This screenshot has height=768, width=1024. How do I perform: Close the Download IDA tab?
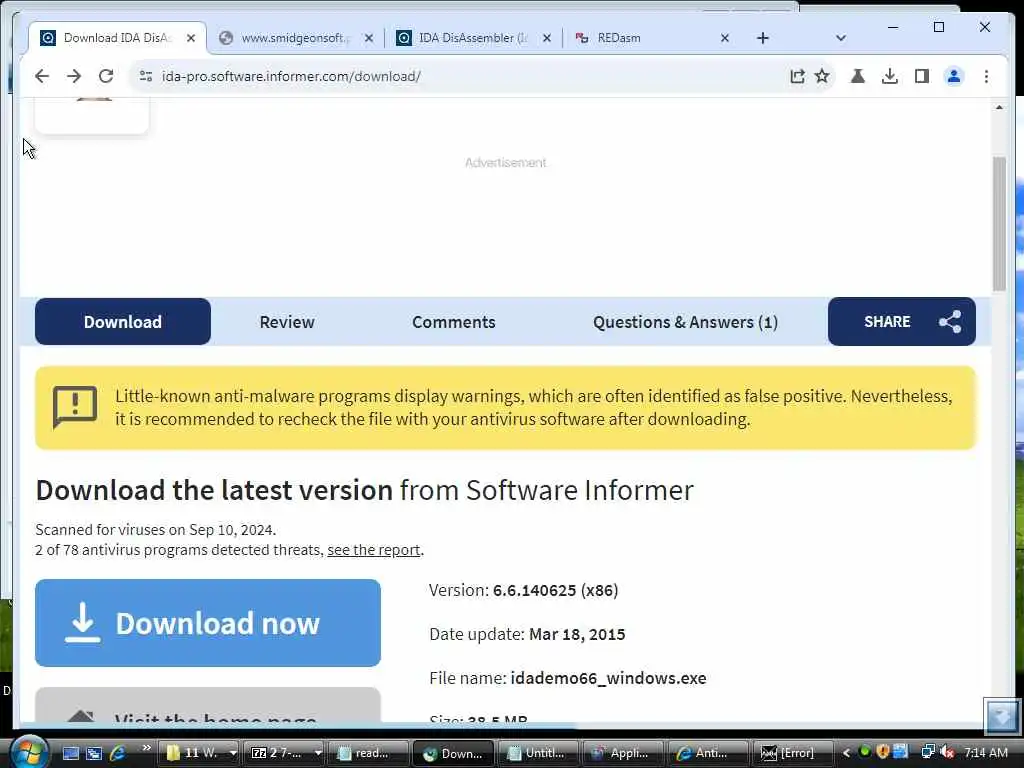click(191, 38)
